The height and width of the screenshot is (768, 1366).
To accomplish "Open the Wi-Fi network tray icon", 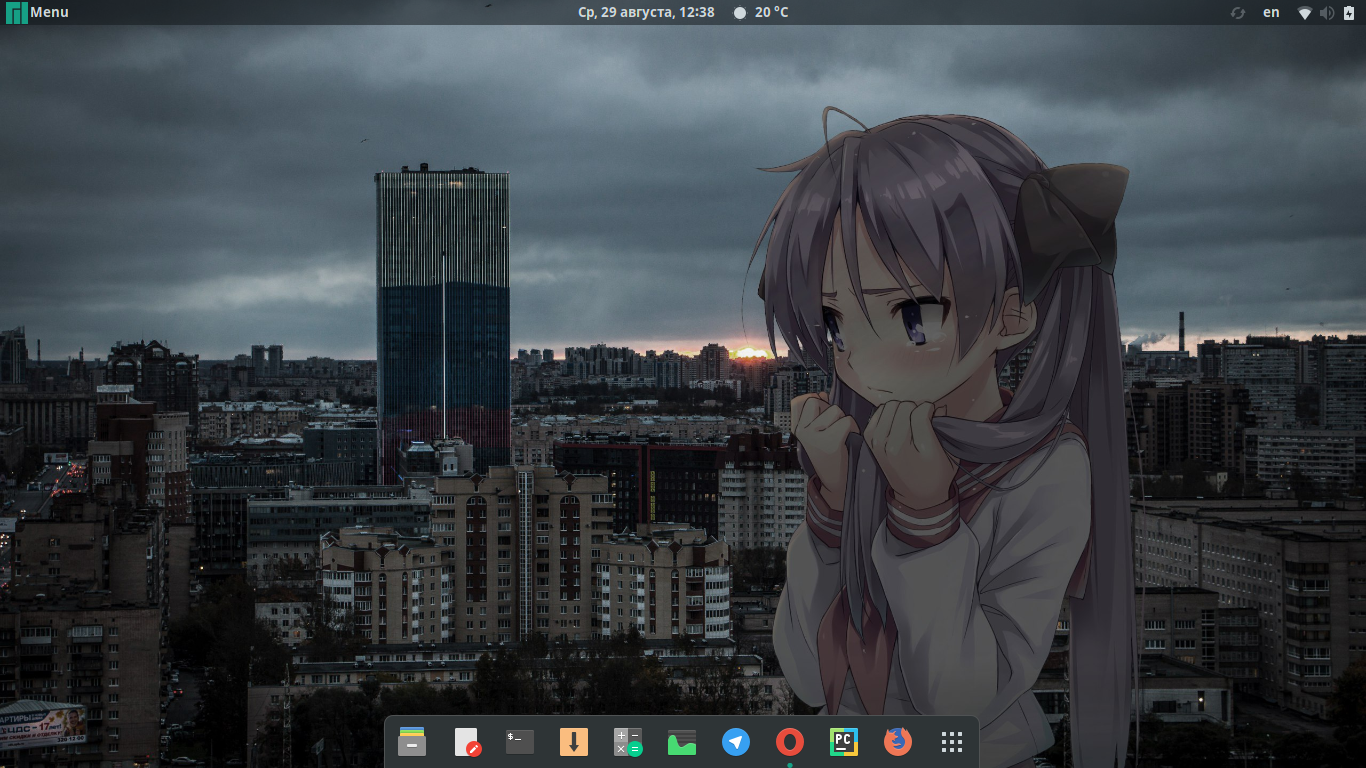I will pos(1305,13).
